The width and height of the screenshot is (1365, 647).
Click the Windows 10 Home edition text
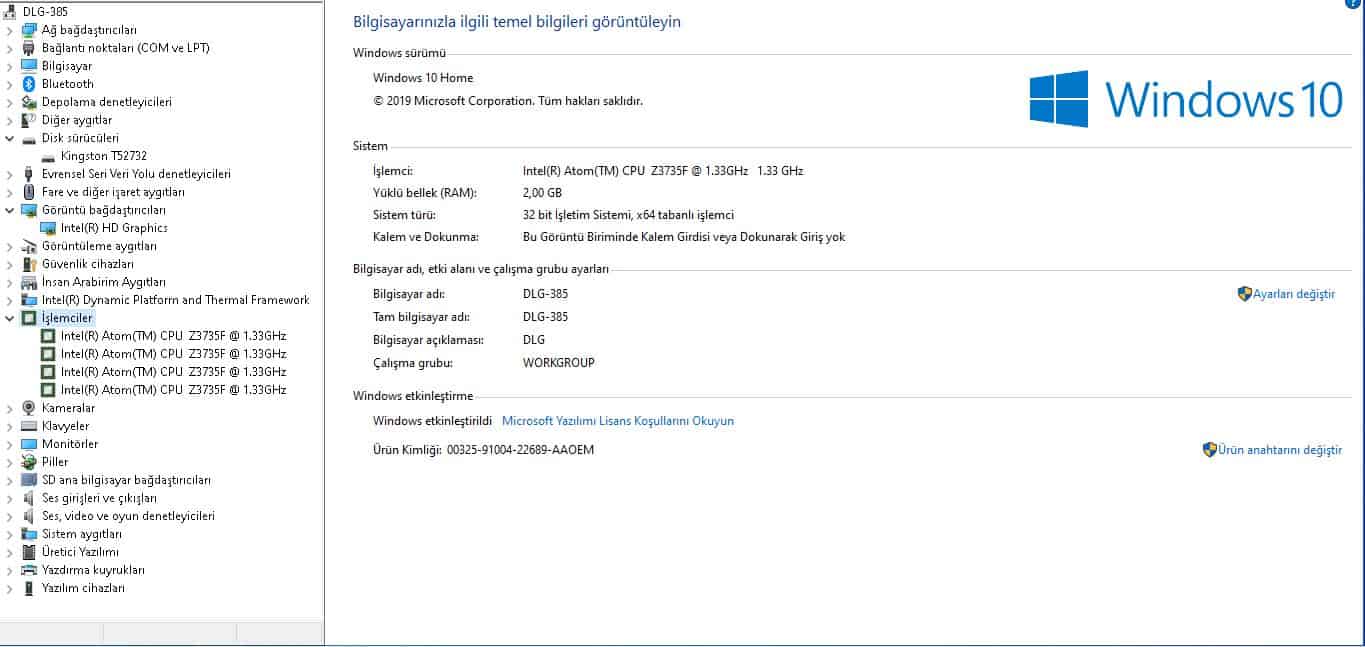coord(423,78)
